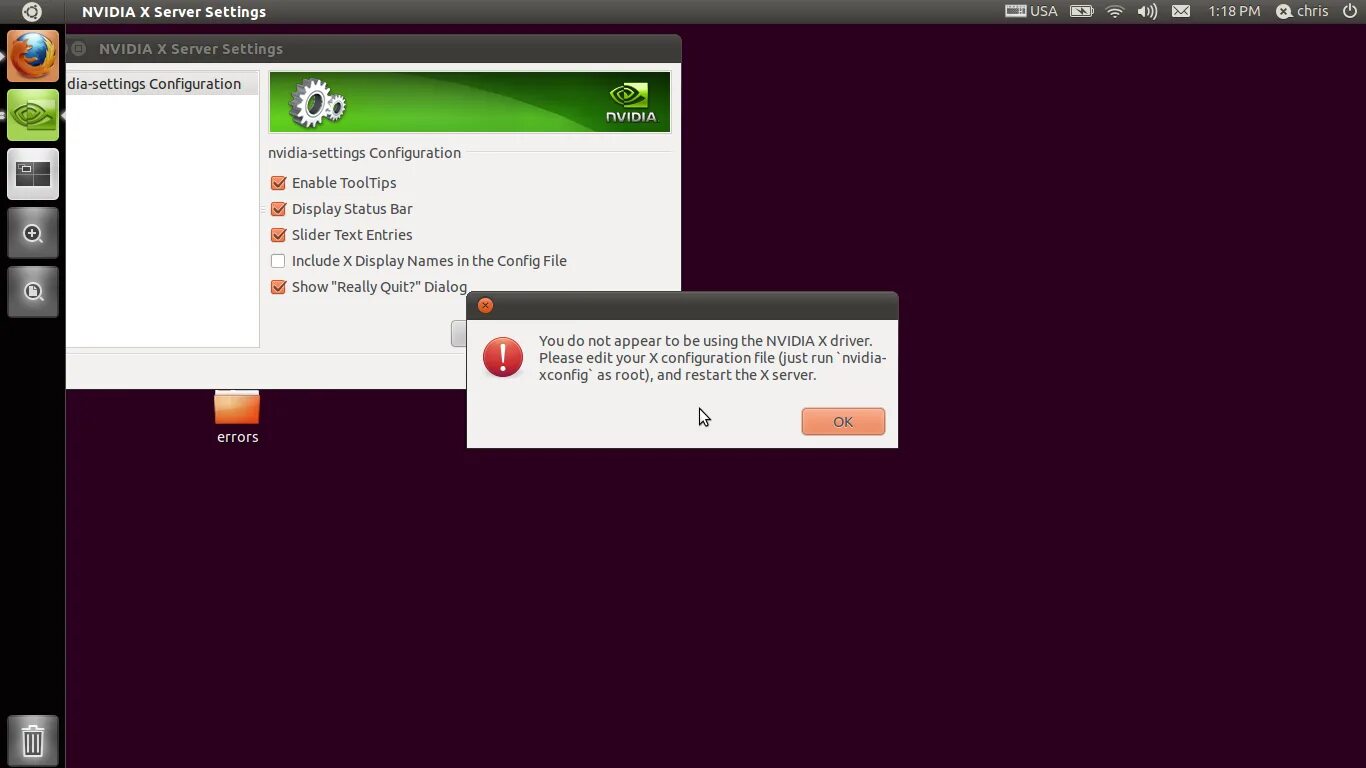Click the window button in NVIDIA X Server Settings title bar

coord(78,48)
